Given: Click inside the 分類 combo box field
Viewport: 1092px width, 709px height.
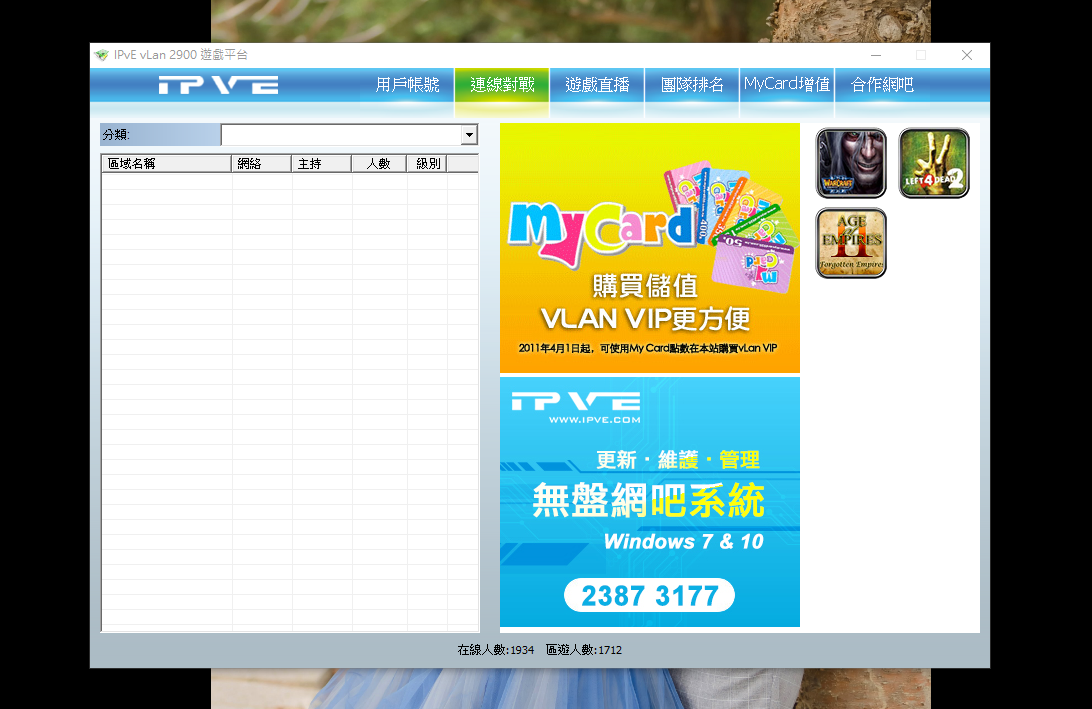Looking at the screenshot, I should click(340, 135).
